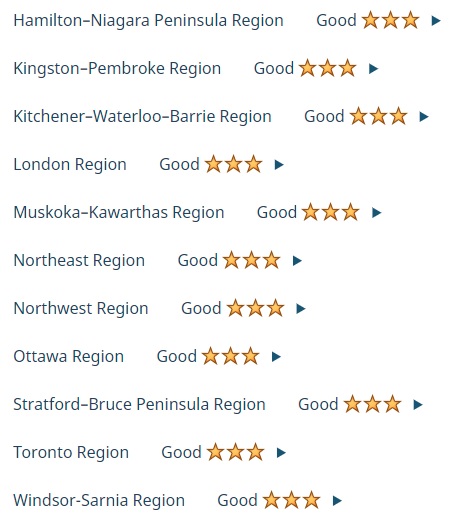
Task: Select the London Region link
Action: (70, 165)
